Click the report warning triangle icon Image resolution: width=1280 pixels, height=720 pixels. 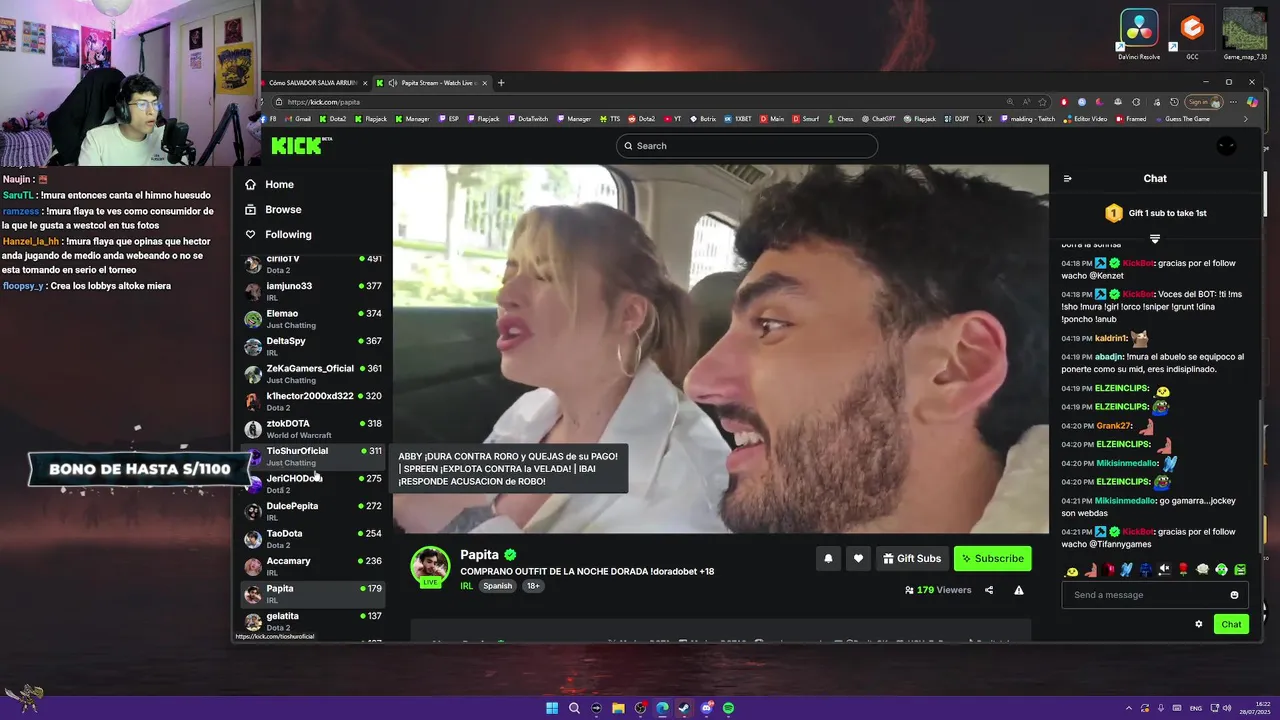point(1019,590)
